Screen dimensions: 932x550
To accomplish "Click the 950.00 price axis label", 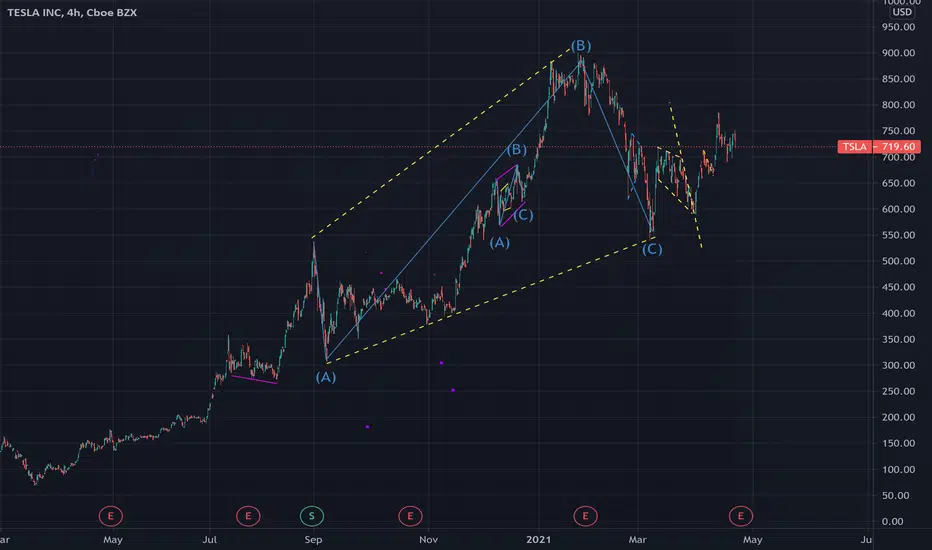I will tap(898, 27).
